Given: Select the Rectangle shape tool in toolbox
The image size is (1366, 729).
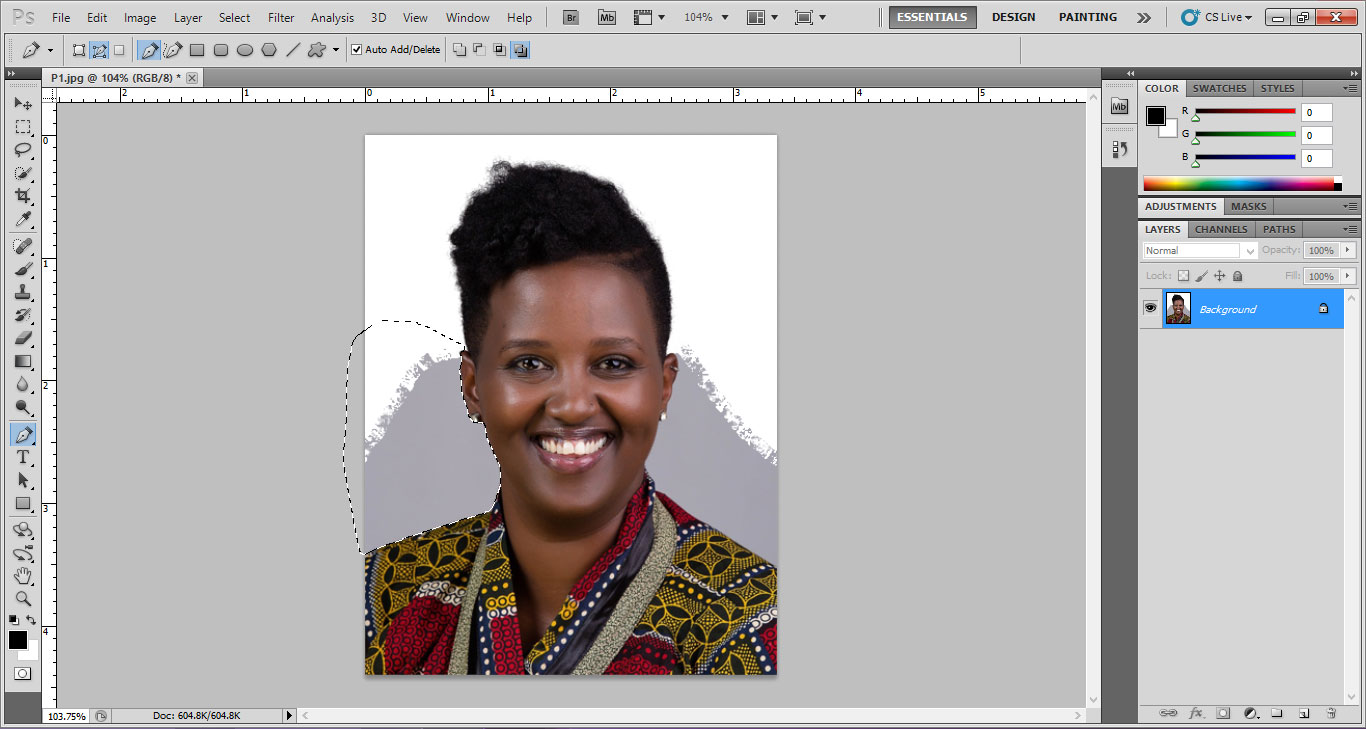Looking at the screenshot, I should pos(23,503).
